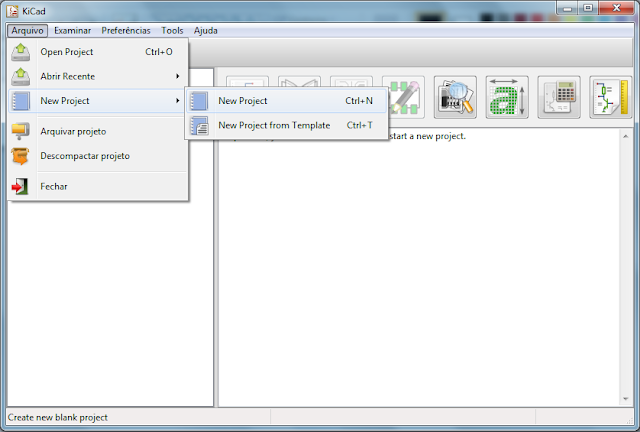This screenshot has height=432, width=640.
Task: Launch the PCB calculator tool
Action: click(x=559, y=97)
